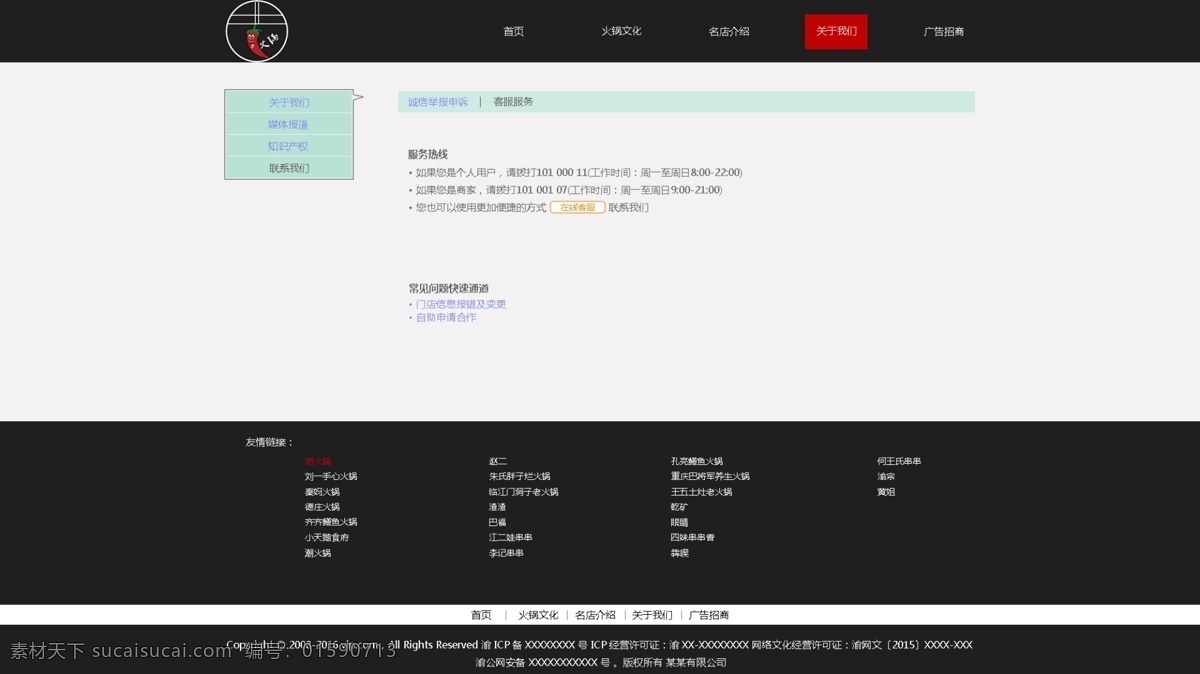Open the 孔亮鳝鱼火锅 friend link
This screenshot has height=674, width=1200.
[x=697, y=461]
